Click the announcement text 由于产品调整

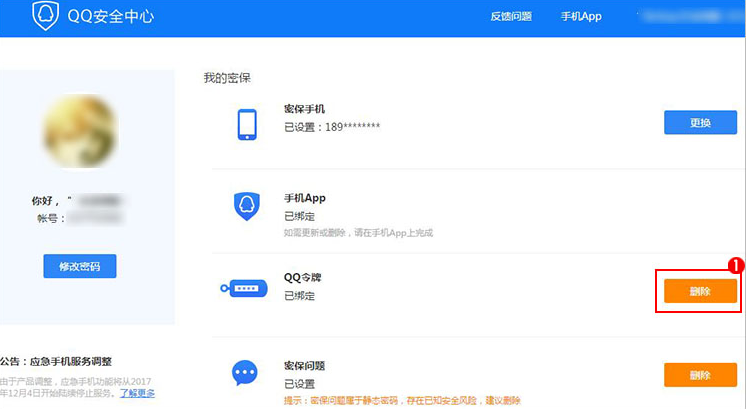[x=76, y=387]
